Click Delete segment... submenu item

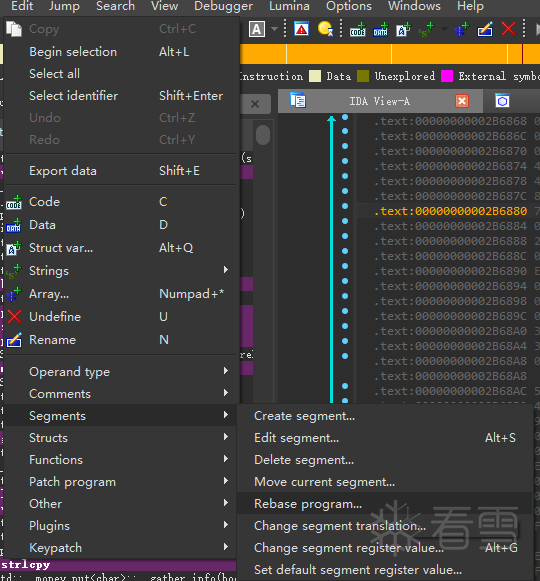tap(385, 460)
